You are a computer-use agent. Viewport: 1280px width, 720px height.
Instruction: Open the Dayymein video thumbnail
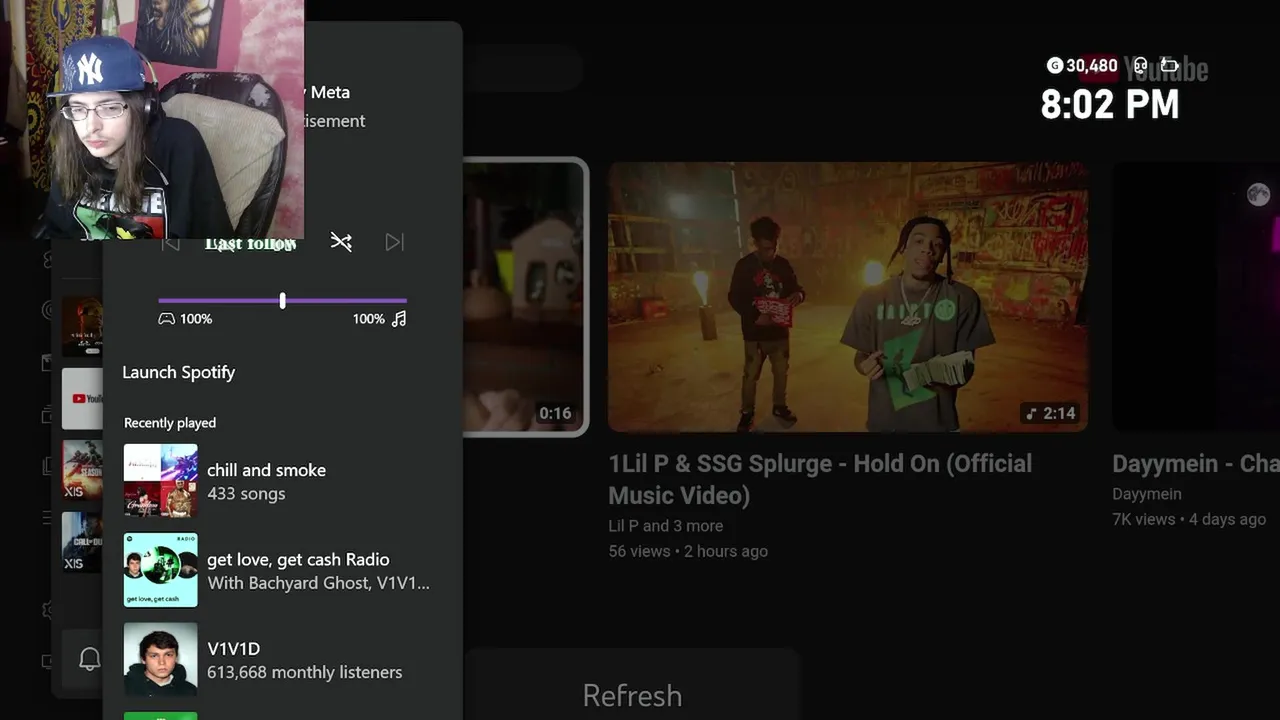click(x=1196, y=297)
